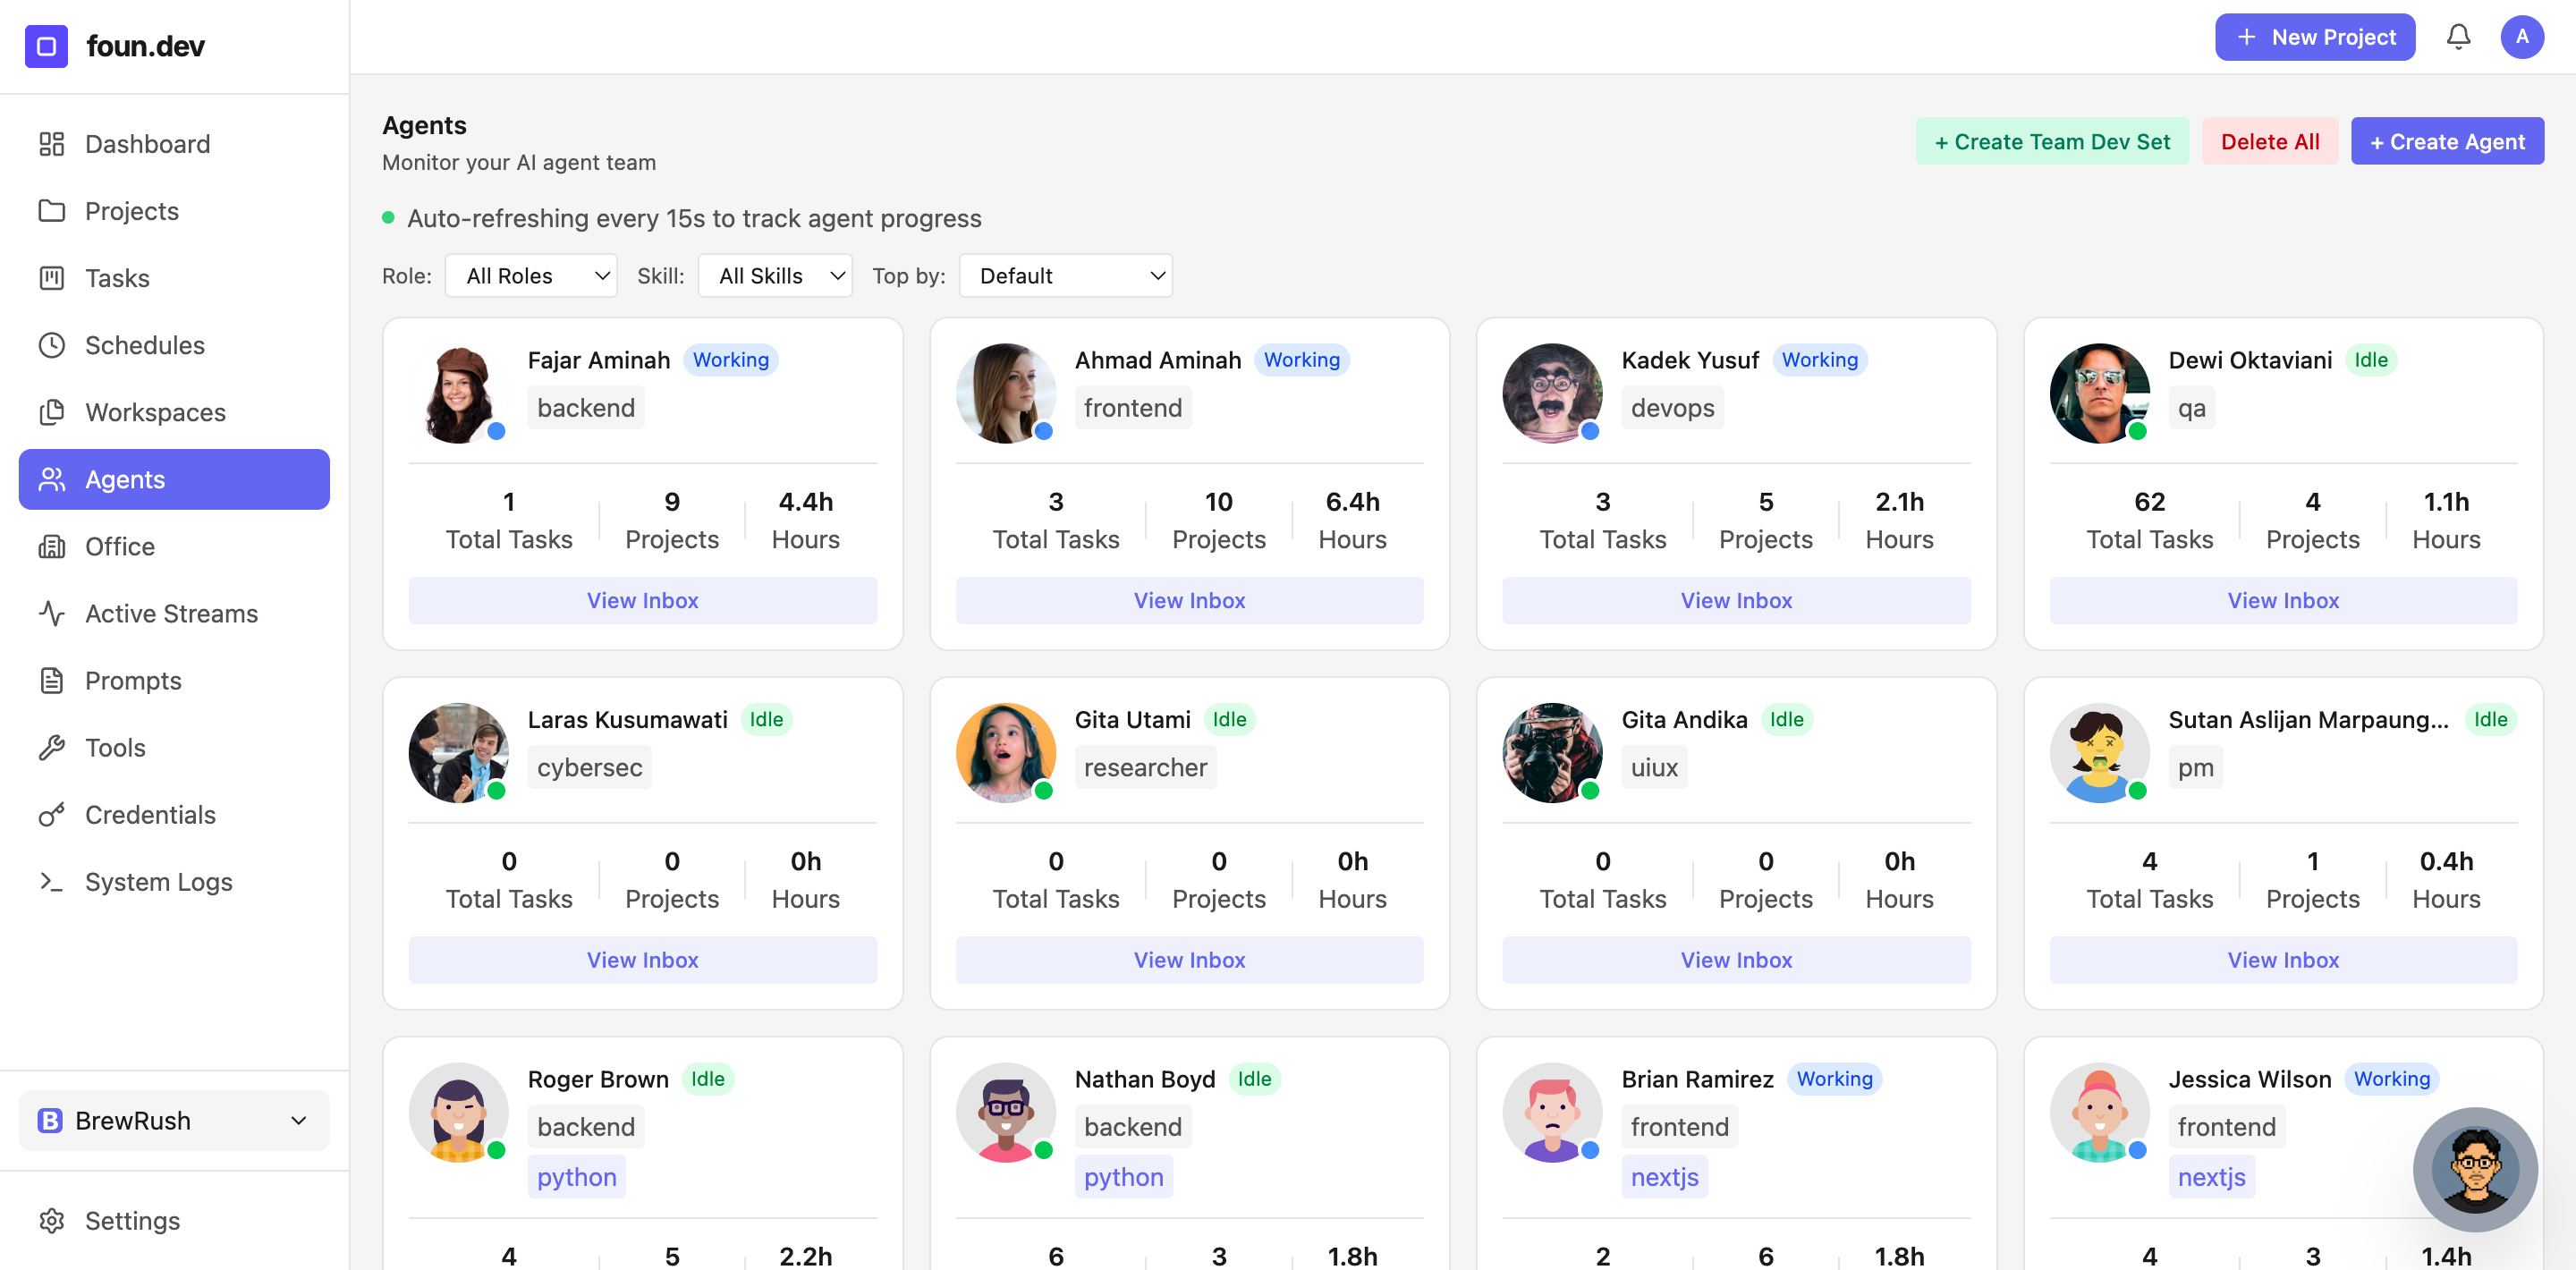Click the Delete All button
The image size is (2576, 1270).
(2269, 142)
